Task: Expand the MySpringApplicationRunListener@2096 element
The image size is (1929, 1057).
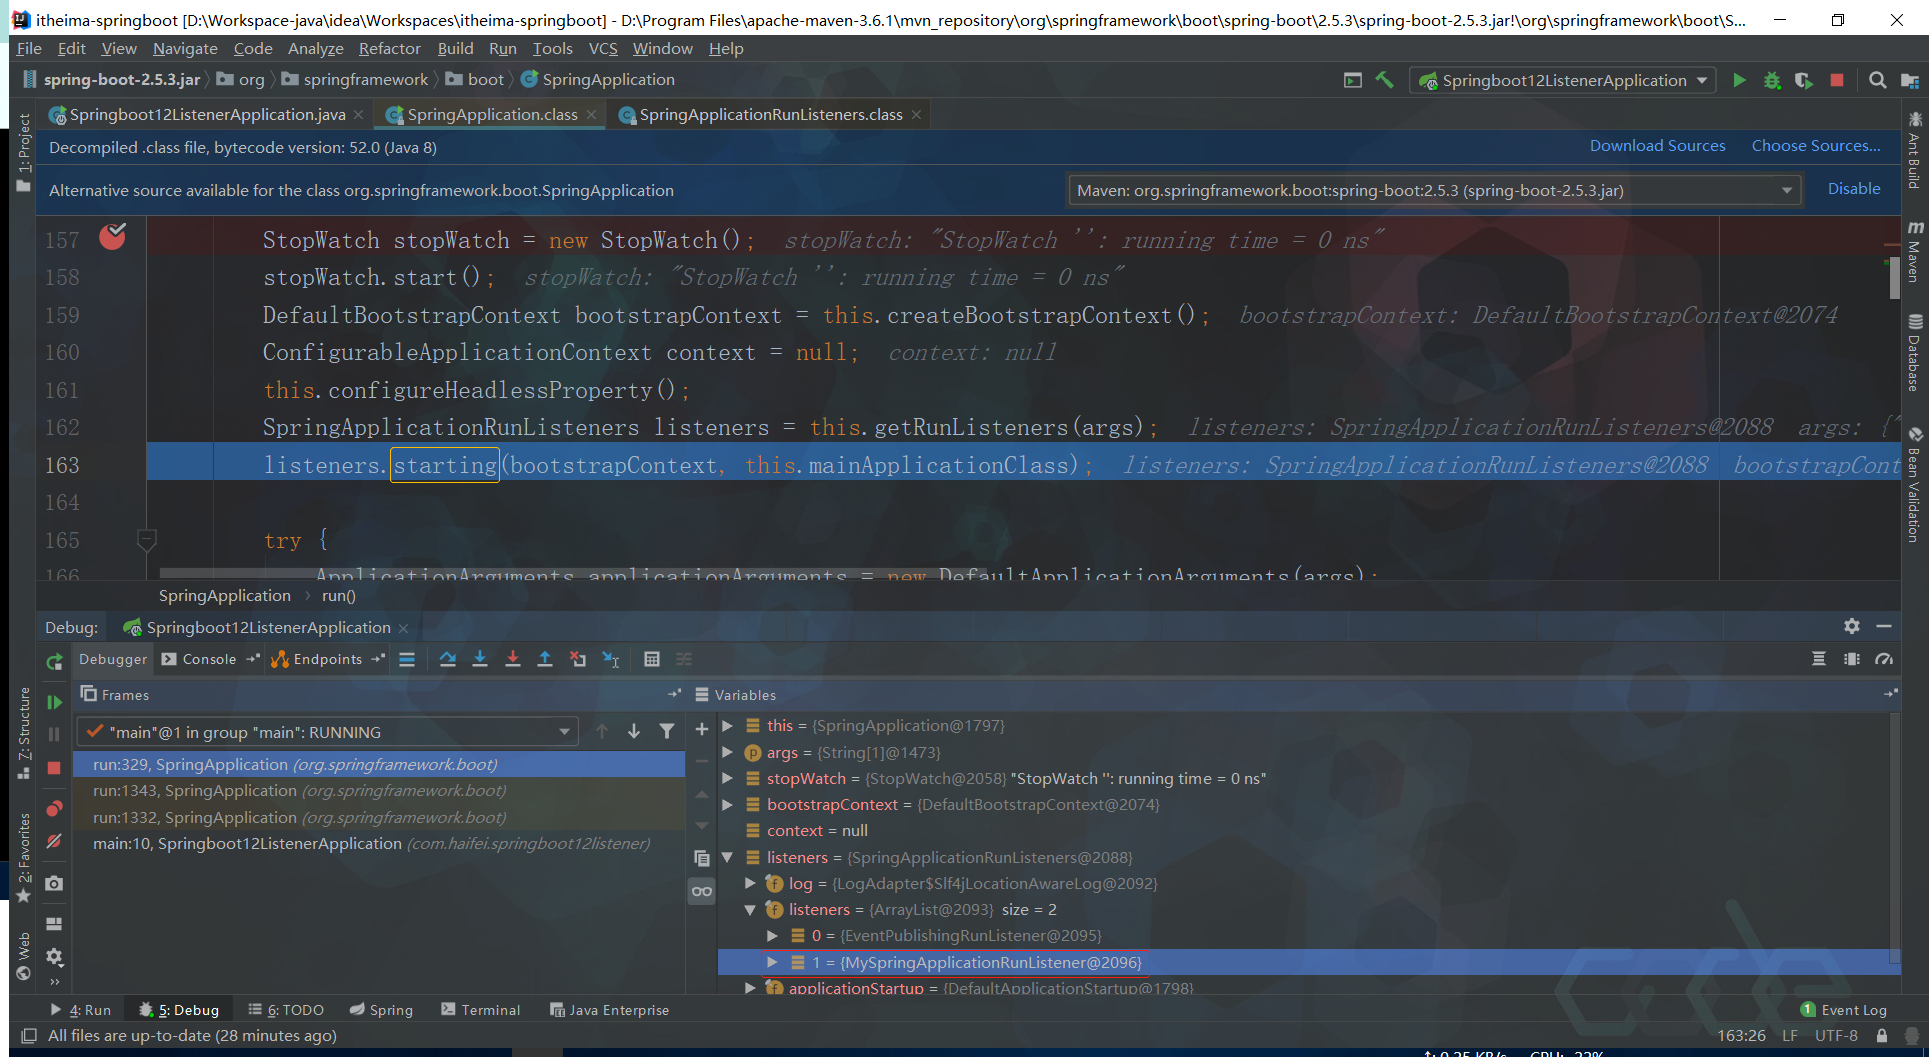Action: [x=772, y=962]
